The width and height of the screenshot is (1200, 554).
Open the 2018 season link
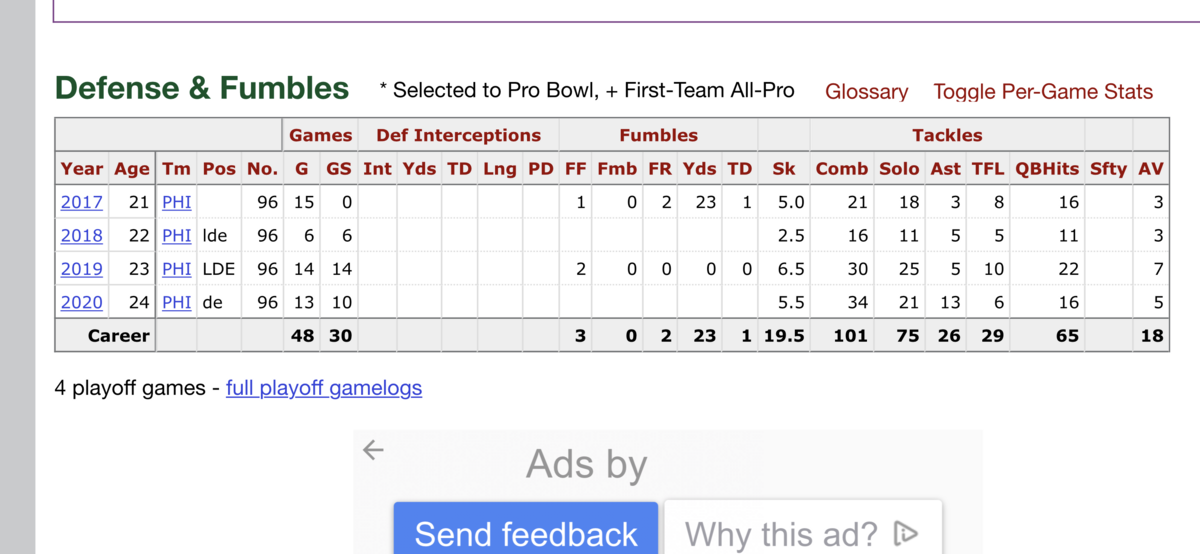click(81, 236)
